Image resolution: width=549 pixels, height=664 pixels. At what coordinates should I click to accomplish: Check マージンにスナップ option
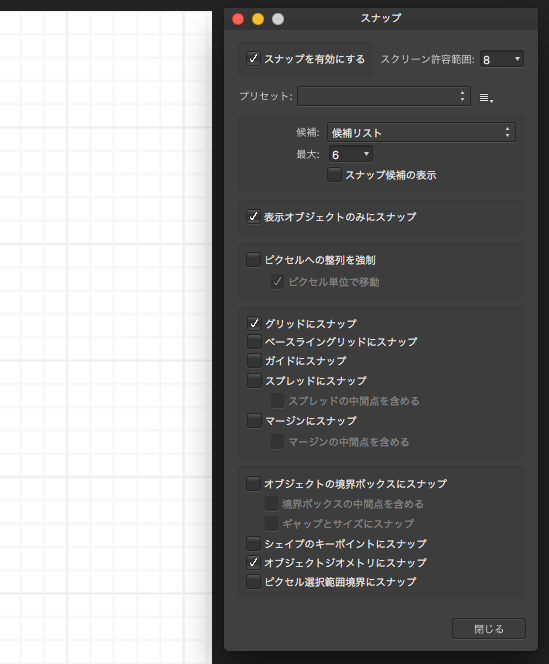click(254, 421)
